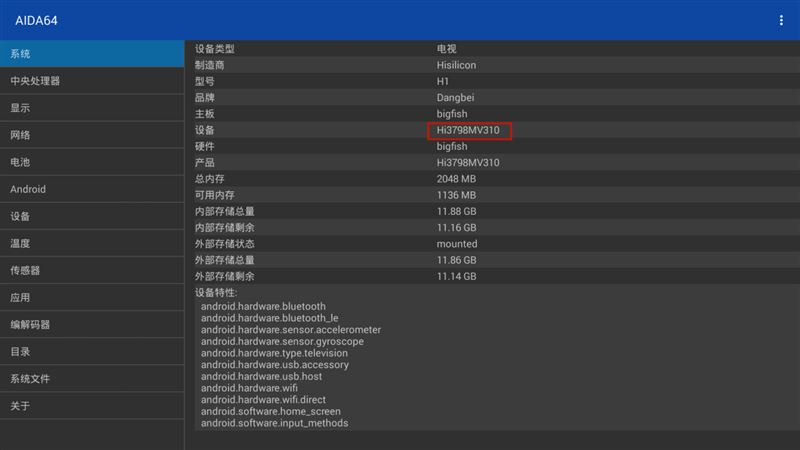Select the 内部存储剩余 value 11.16 GB
The height and width of the screenshot is (450, 800).
click(x=456, y=228)
